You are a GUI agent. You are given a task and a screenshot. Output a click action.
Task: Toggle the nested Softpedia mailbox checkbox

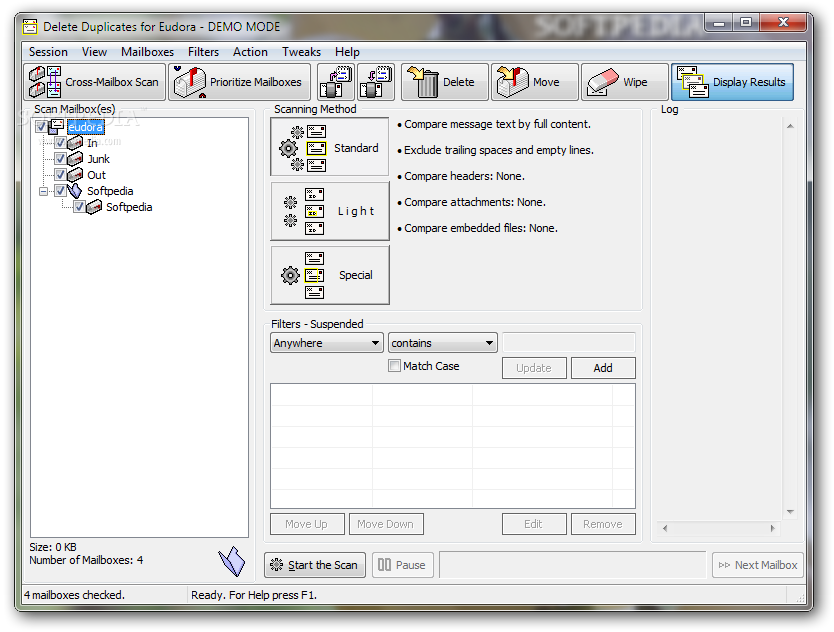point(79,207)
